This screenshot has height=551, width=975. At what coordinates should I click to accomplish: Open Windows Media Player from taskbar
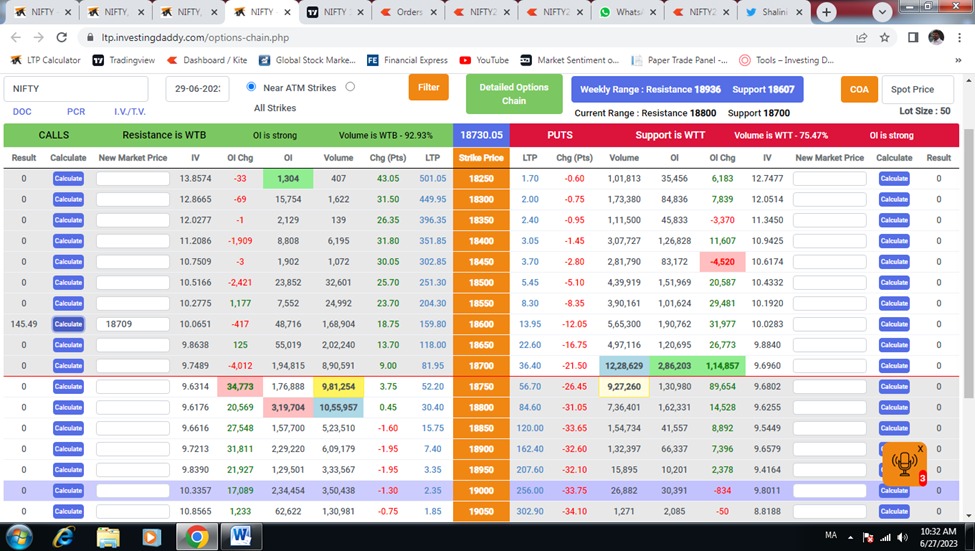(x=152, y=537)
